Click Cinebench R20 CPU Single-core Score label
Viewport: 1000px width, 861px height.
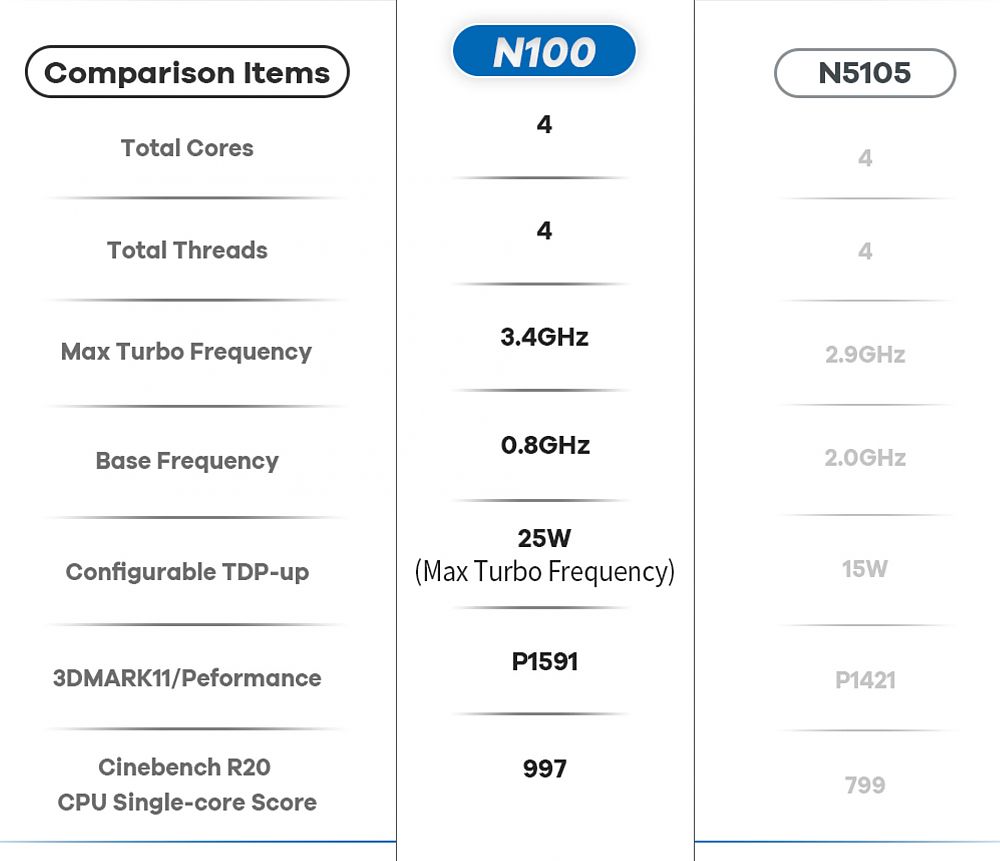tap(187, 784)
